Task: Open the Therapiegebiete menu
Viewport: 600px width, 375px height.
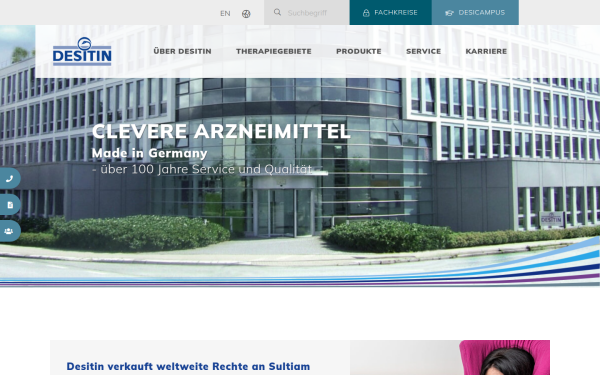Action: [x=274, y=51]
